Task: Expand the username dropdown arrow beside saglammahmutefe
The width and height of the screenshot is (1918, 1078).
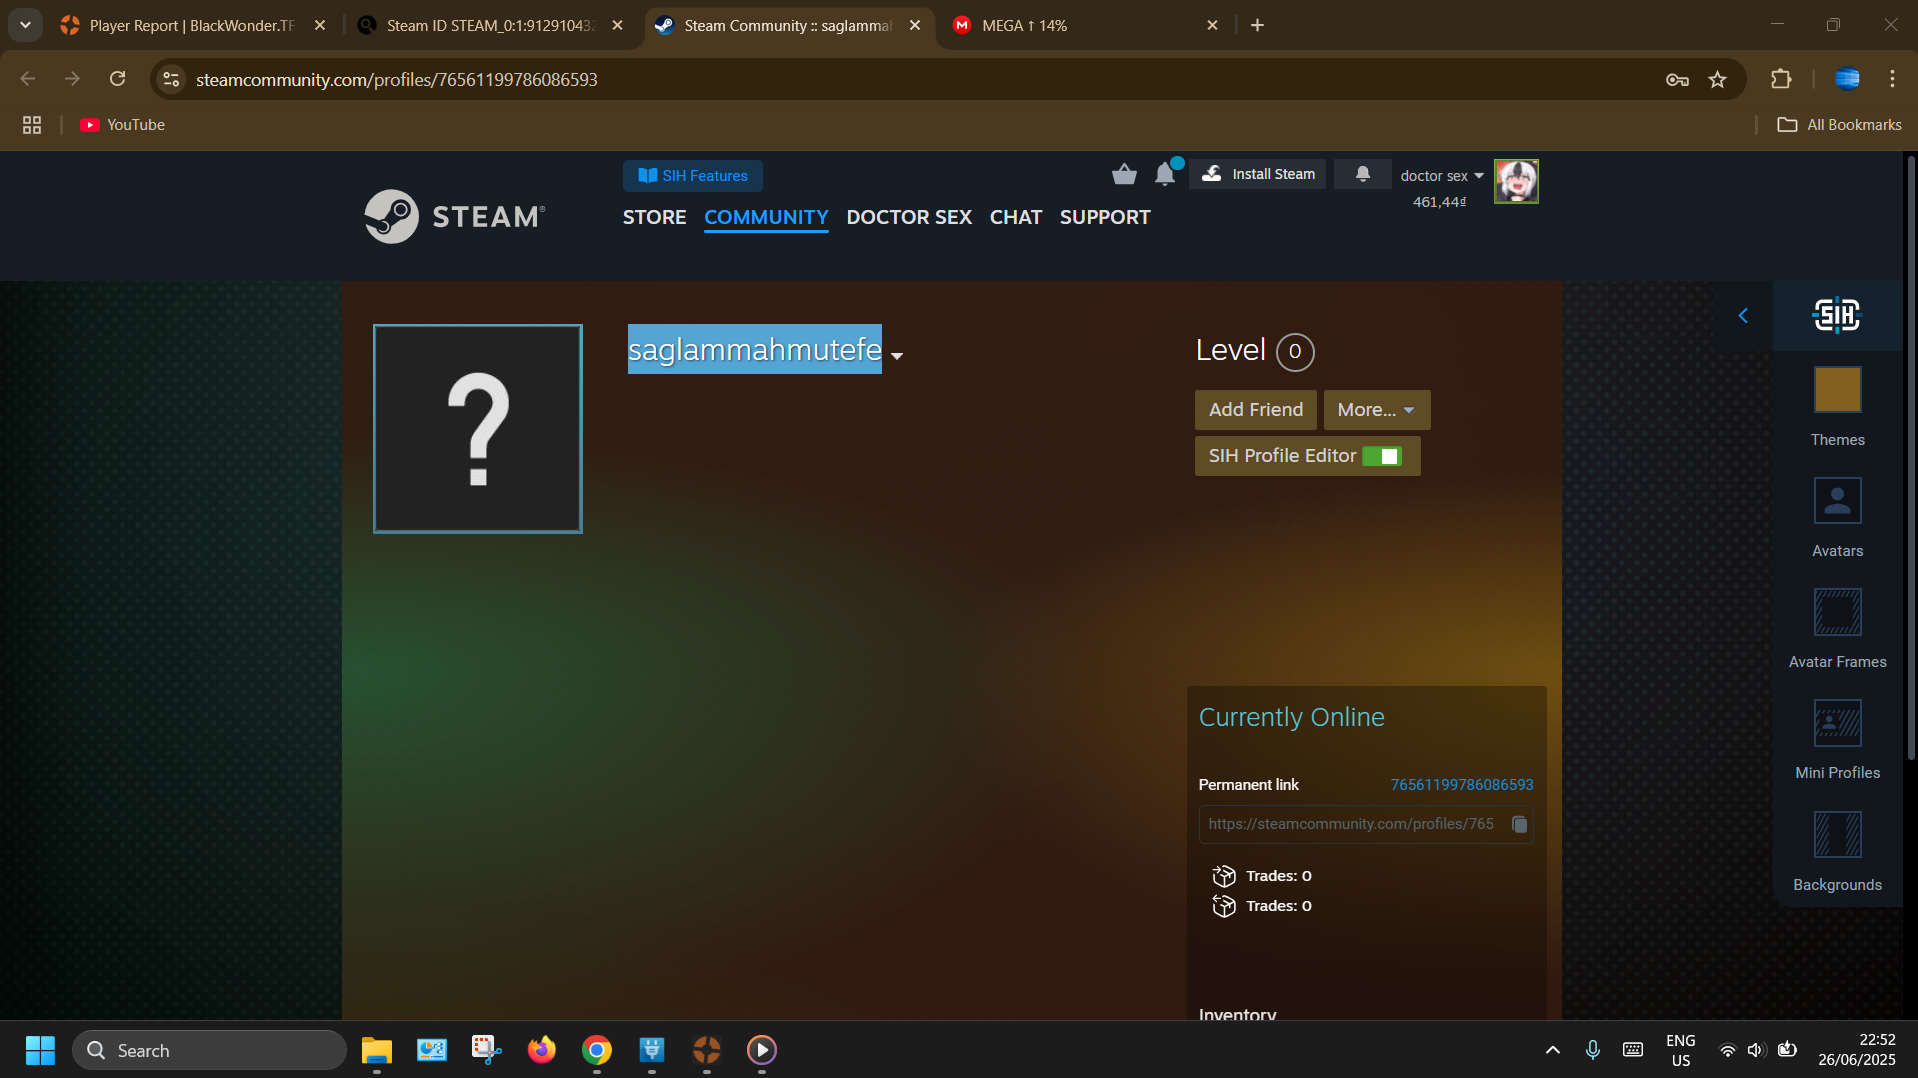Action: pyautogui.click(x=897, y=356)
